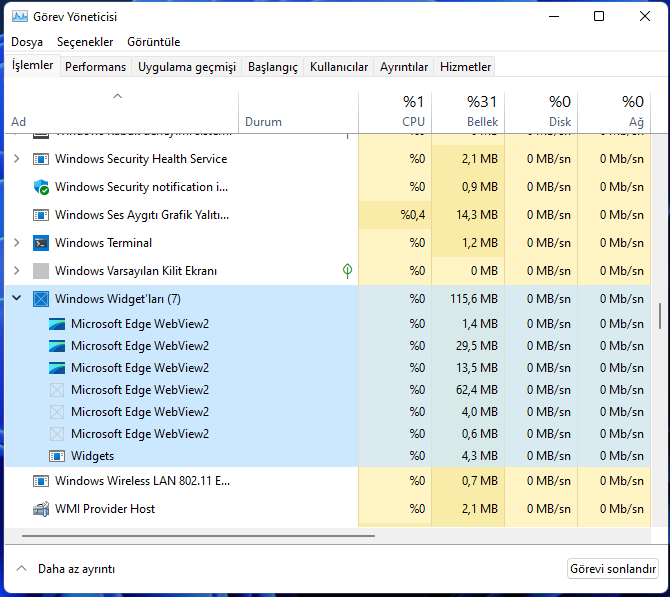Click the gray Windows Varsayılan Kilit Ekranı icon

click(x=41, y=271)
